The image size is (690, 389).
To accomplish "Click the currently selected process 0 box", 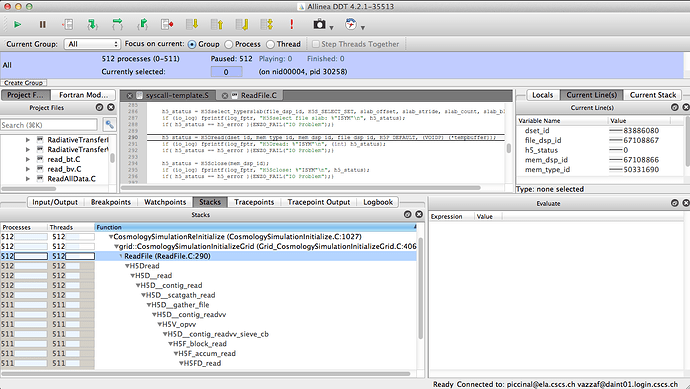I will pyautogui.click(x=226, y=72).
